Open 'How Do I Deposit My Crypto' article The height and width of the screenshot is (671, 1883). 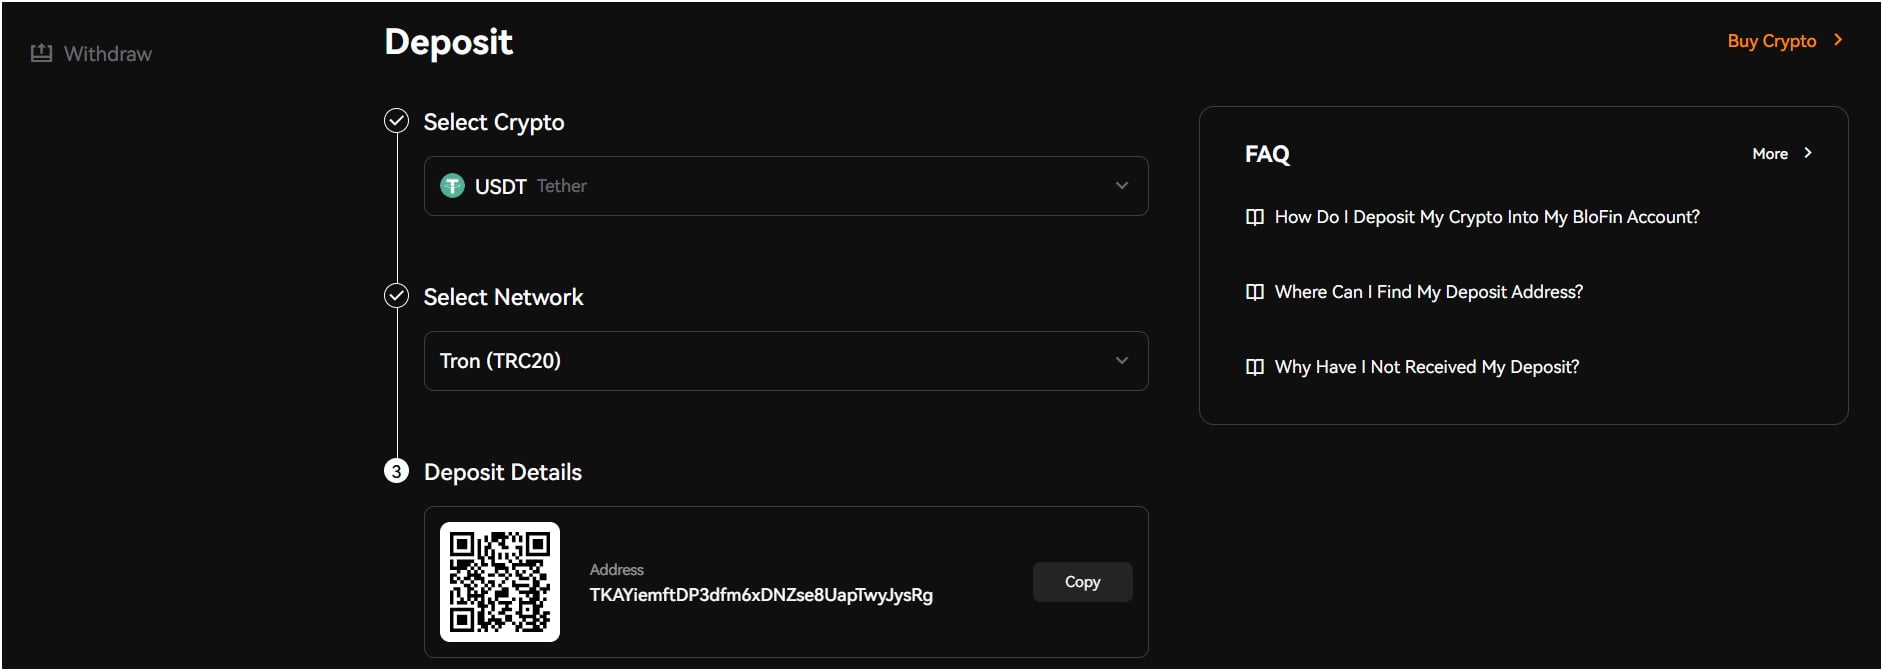click(x=1487, y=217)
